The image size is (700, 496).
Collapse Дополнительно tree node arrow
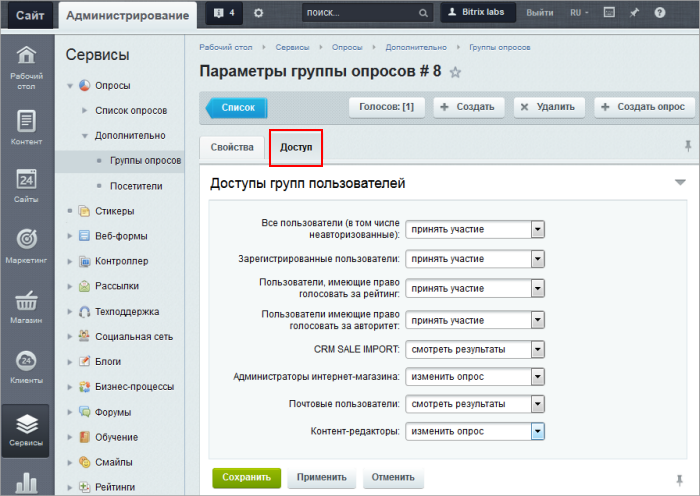(x=84, y=136)
